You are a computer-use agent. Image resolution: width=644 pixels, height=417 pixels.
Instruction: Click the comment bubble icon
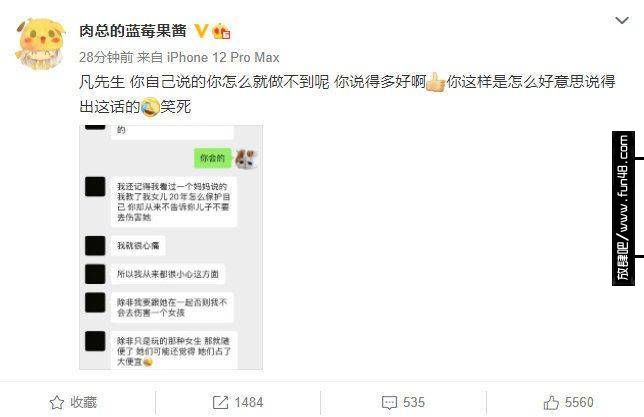click(389, 403)
